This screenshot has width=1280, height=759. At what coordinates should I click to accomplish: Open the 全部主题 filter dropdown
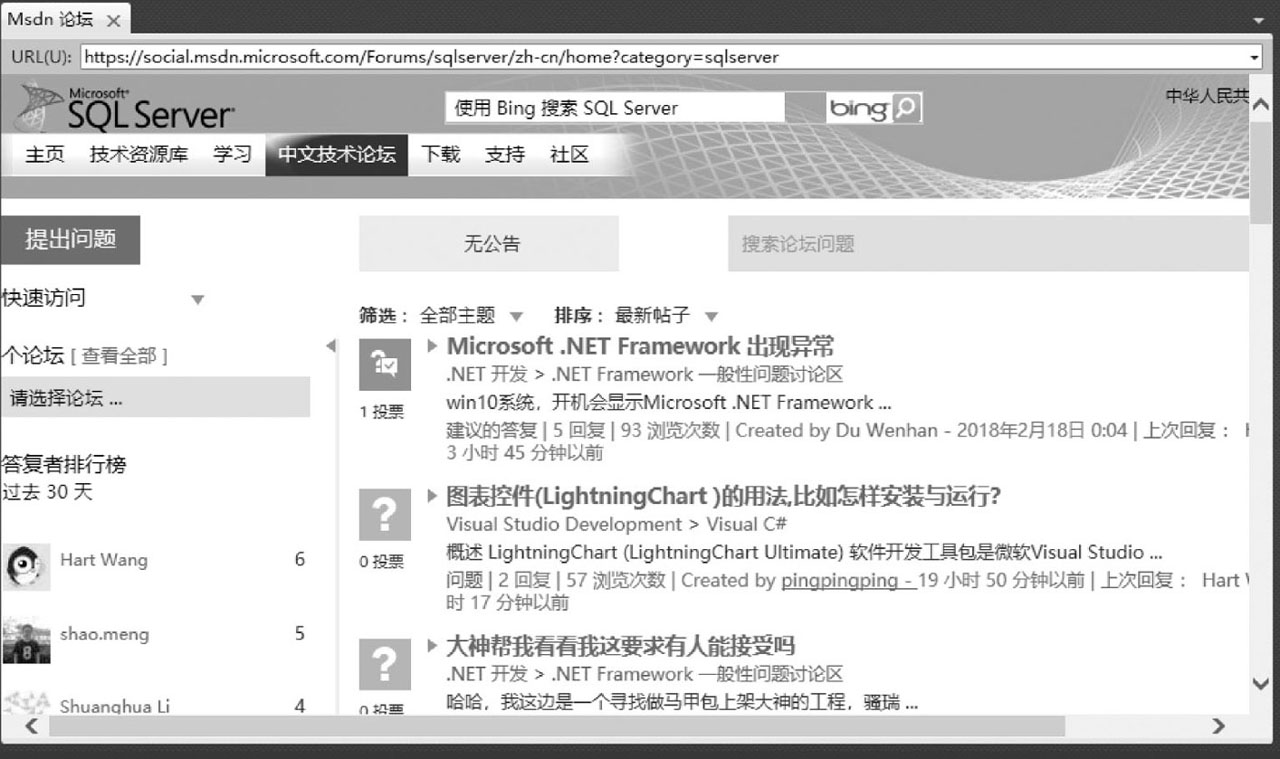point(516,316)
